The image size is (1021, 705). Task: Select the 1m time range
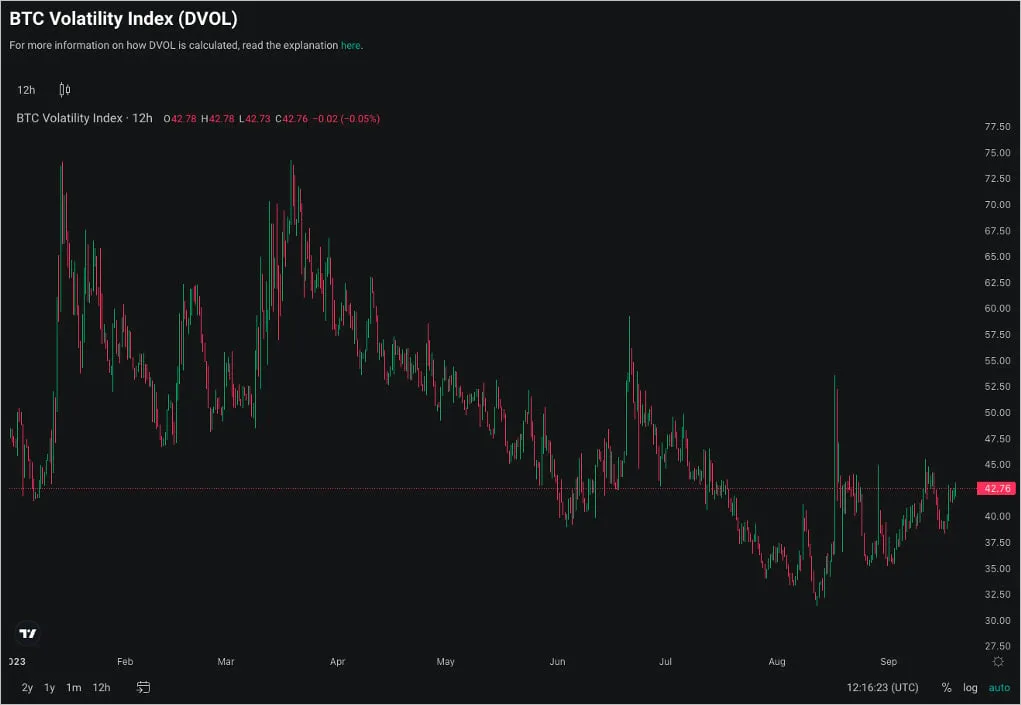pyautogui.click(x=74, y=687)
